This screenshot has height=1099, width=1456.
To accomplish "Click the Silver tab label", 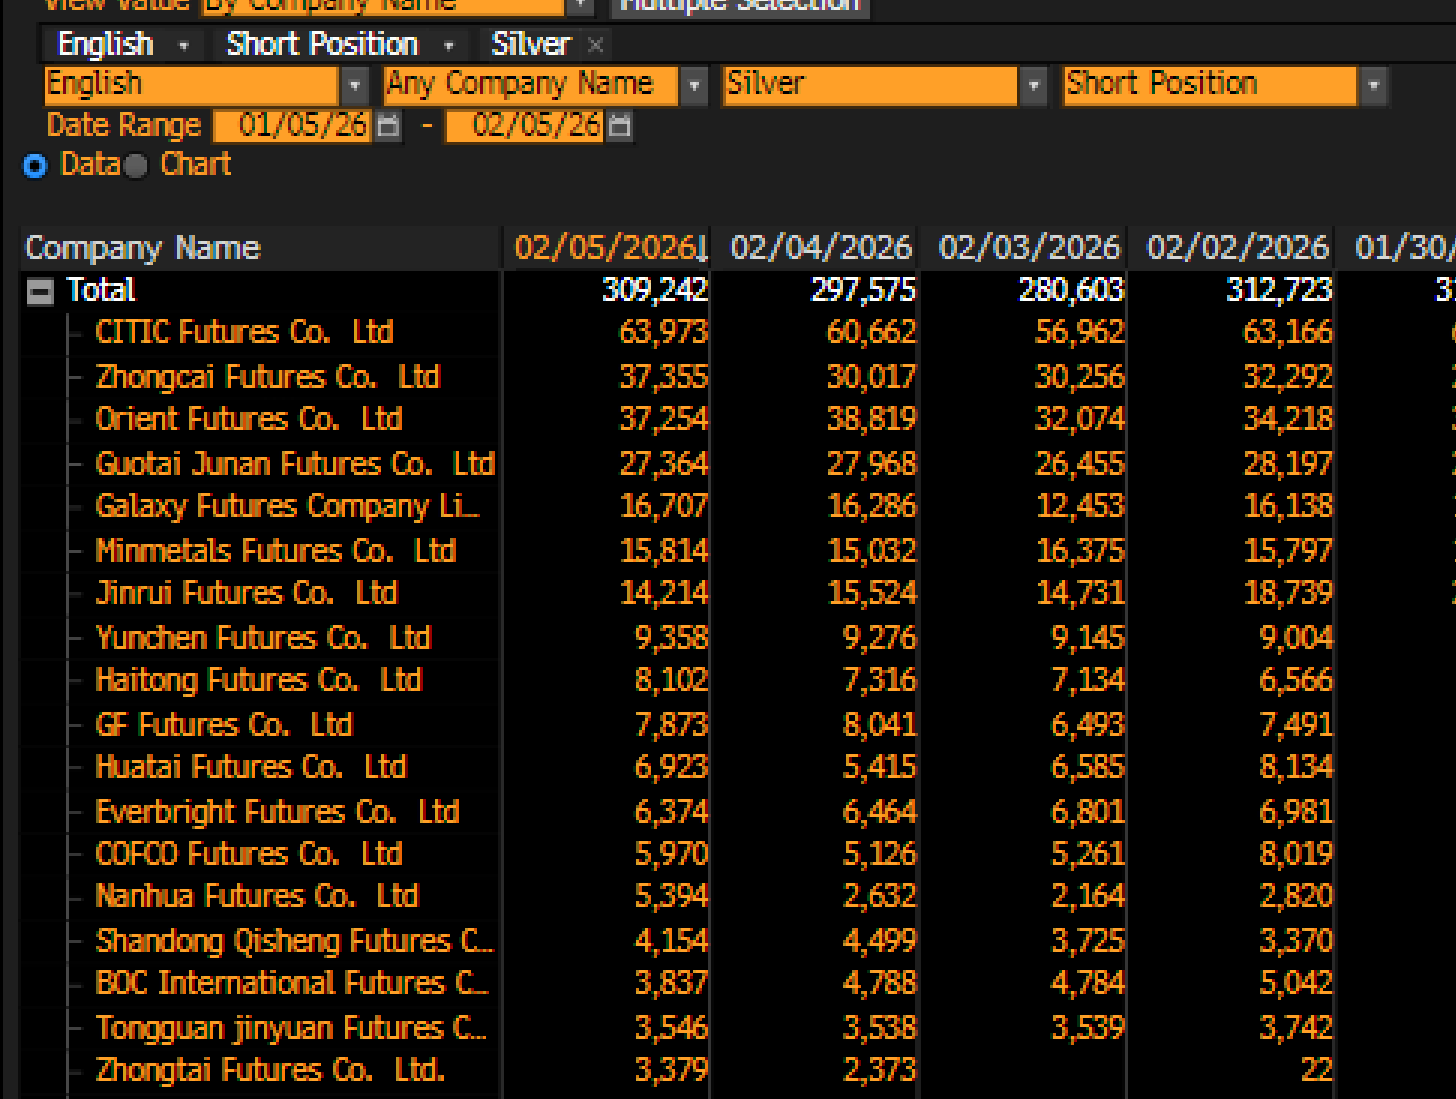I will click(x=531, y=45).
